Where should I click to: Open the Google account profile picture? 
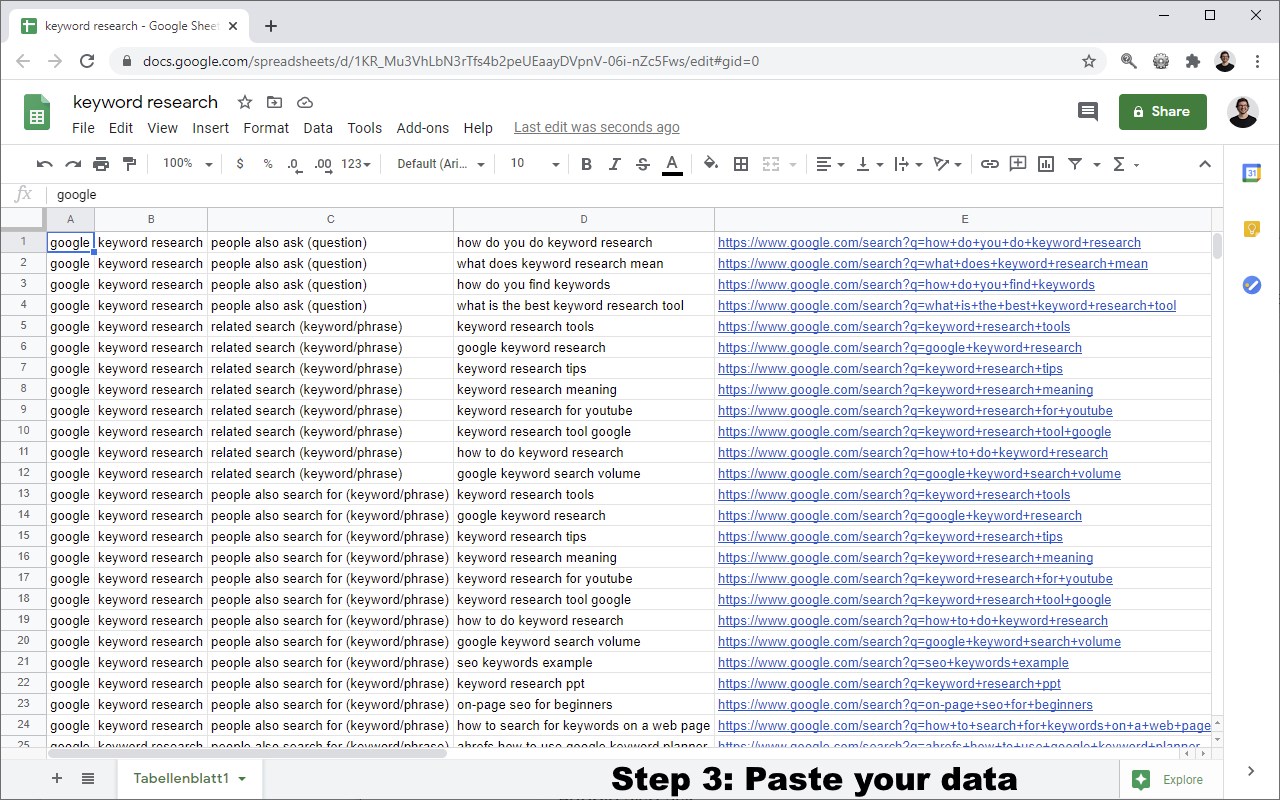tap(1243, 112)
